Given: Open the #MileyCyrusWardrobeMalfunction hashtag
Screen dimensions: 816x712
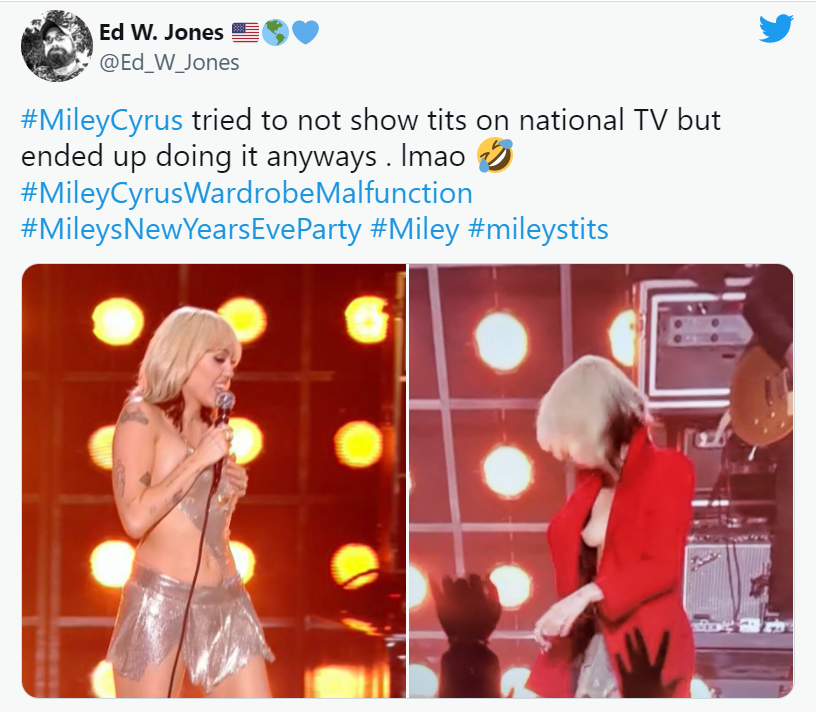Looking at the screenshot, I should [x=247, y=193].
